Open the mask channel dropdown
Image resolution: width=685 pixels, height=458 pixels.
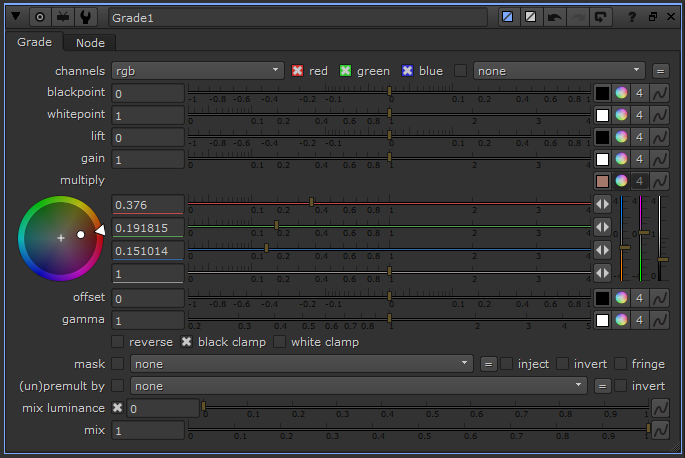click(x=302, y=364)
